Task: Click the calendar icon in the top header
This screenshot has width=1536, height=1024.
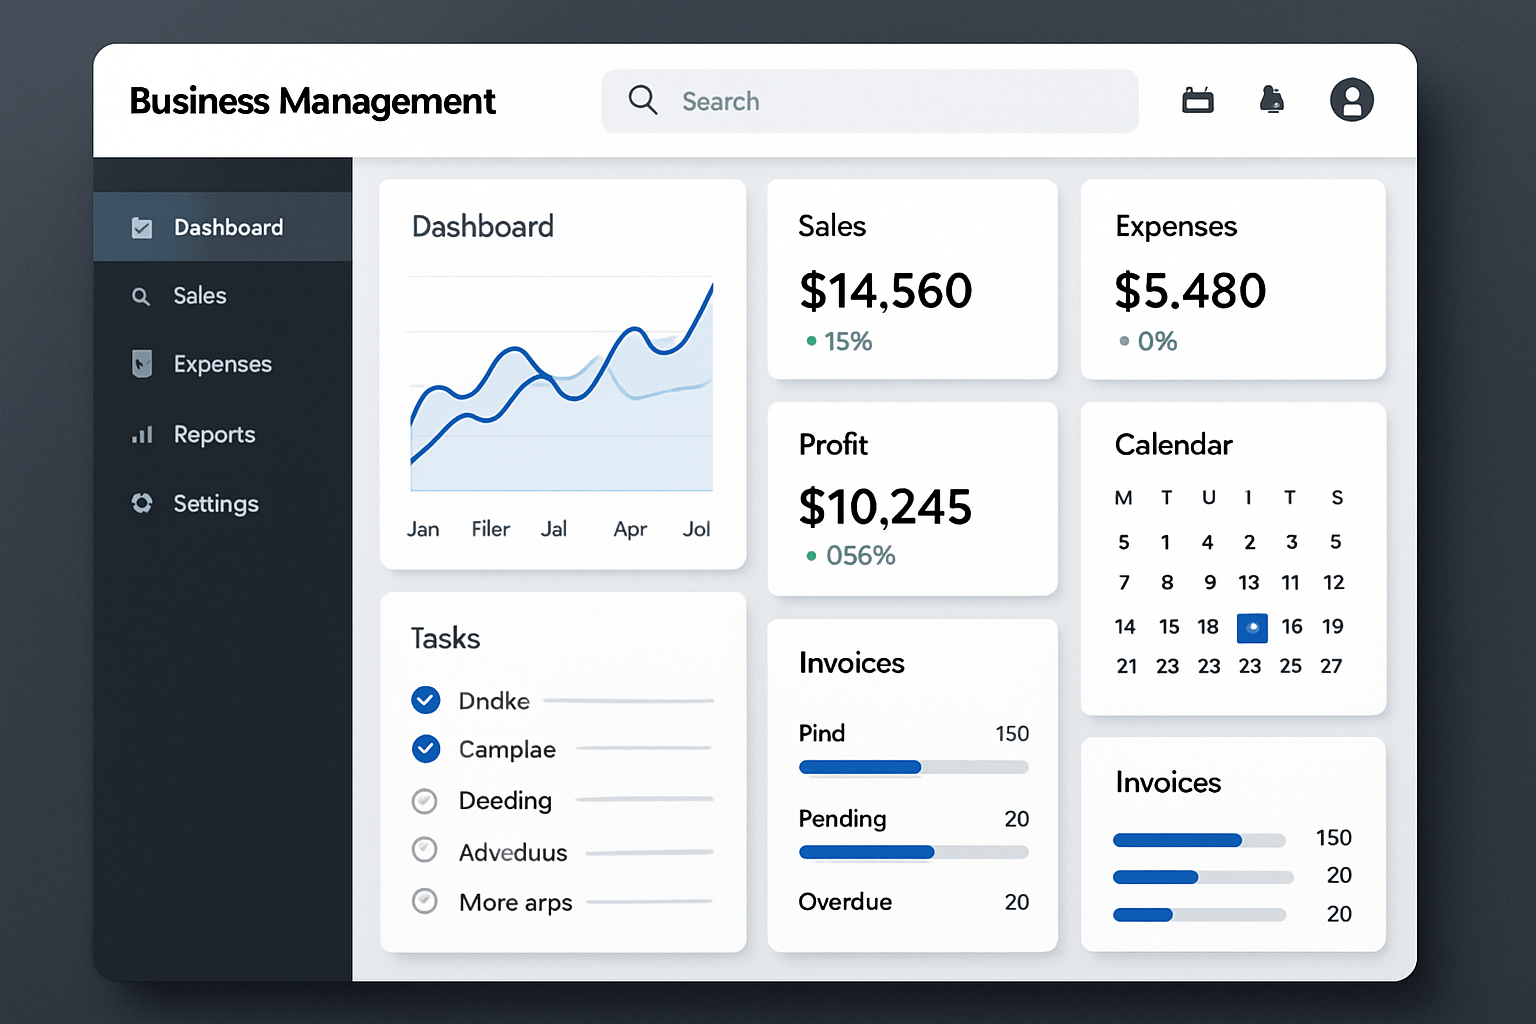Action: [x=1197, y=100]
